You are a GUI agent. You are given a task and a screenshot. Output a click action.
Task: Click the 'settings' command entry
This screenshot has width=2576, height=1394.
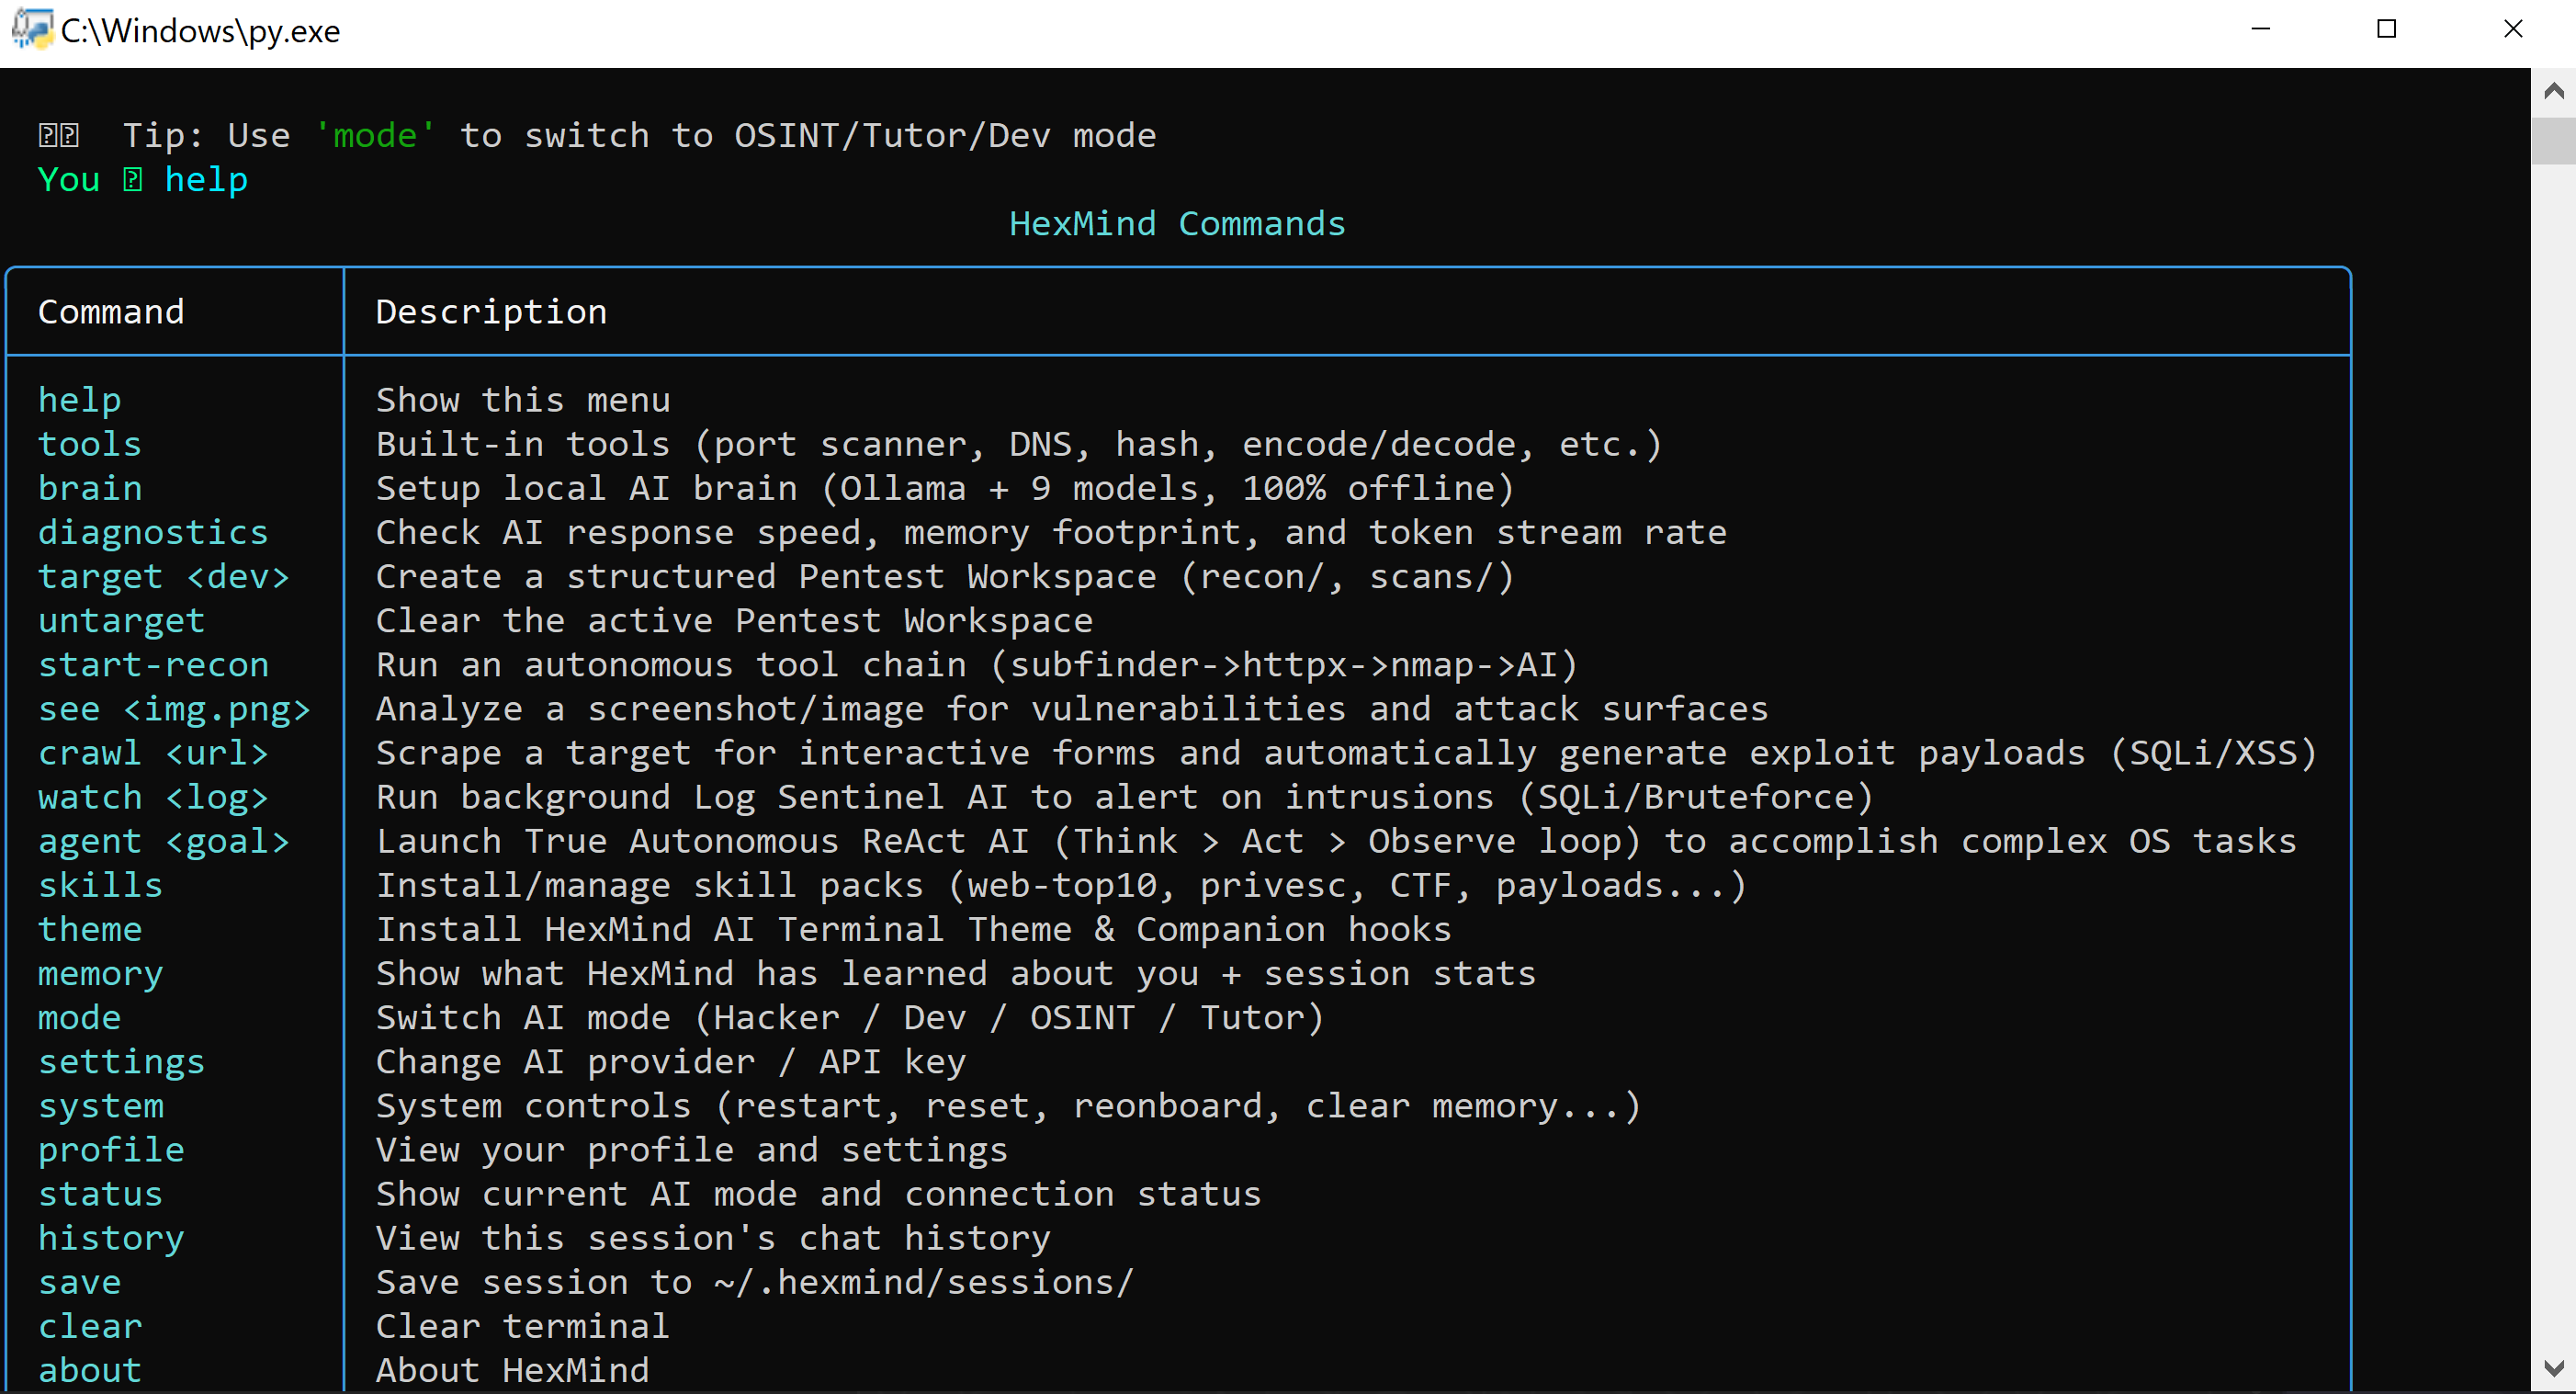pos(121,1062)
